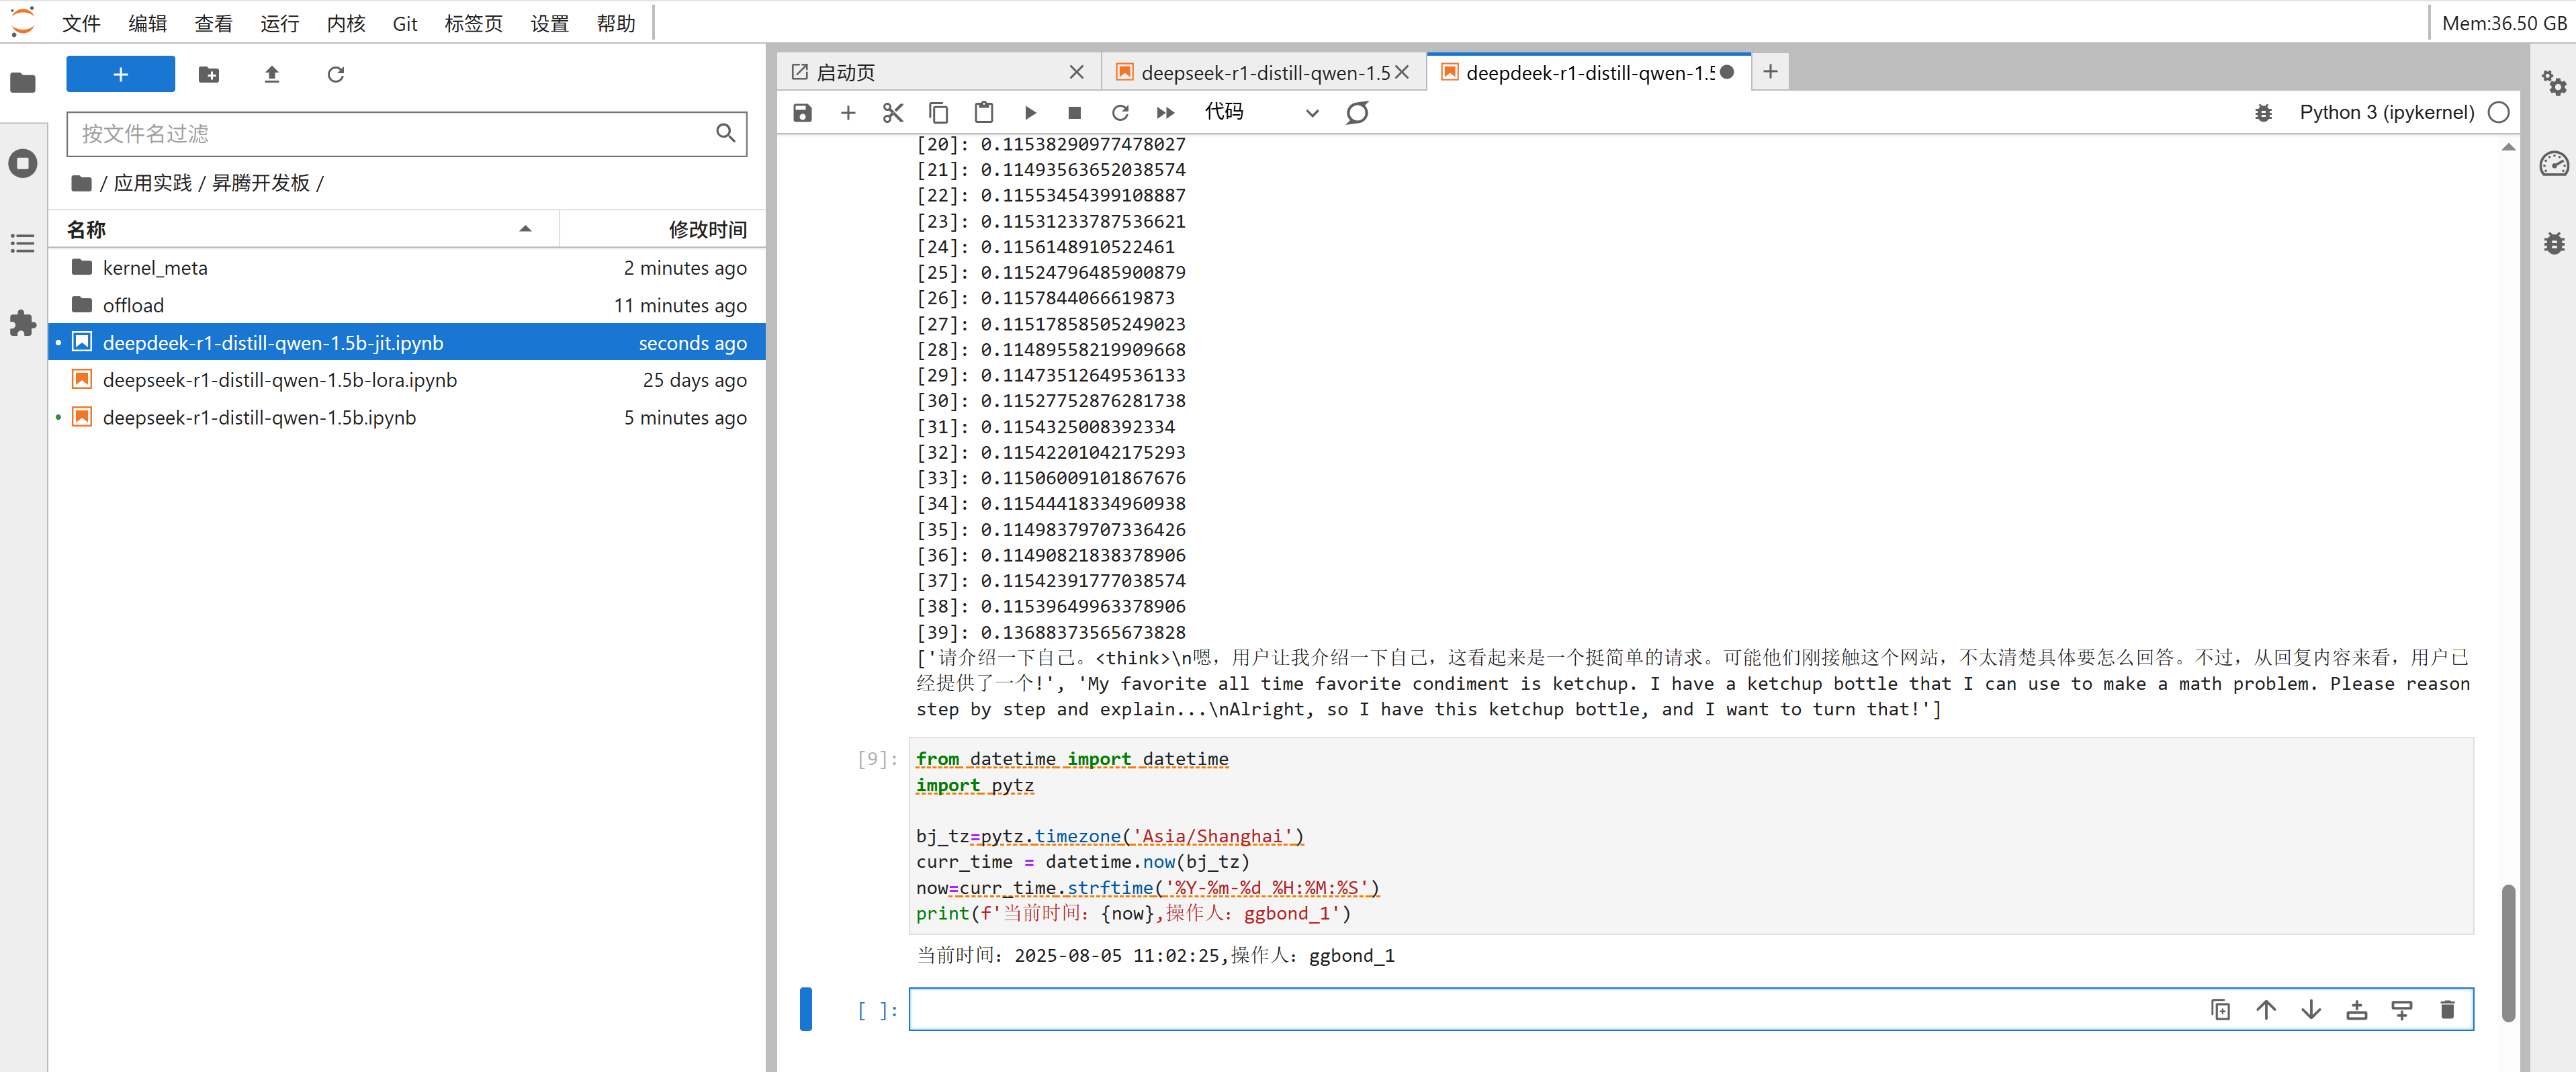The width and height of the screenshot is (2576, 1072).
Task: Sort files by the 修改时间 column
Action: coord(706,229)
